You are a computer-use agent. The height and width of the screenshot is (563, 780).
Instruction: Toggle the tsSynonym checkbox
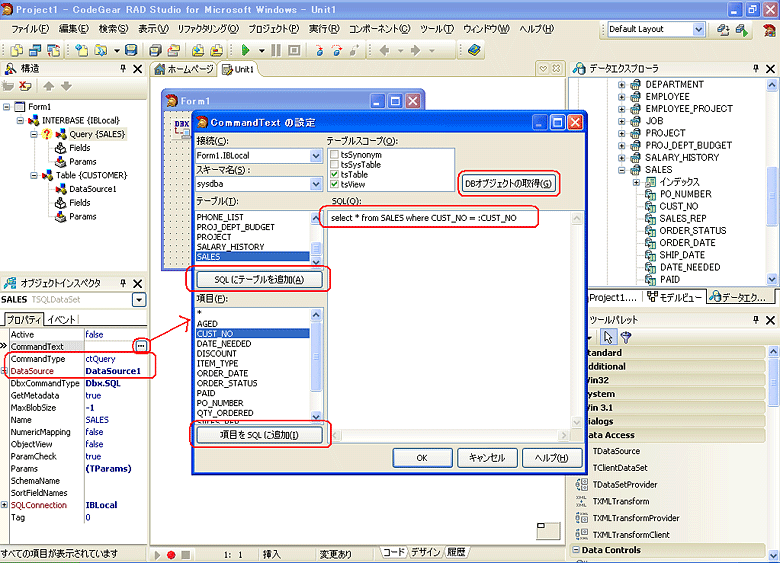click(x=334, y=155)
